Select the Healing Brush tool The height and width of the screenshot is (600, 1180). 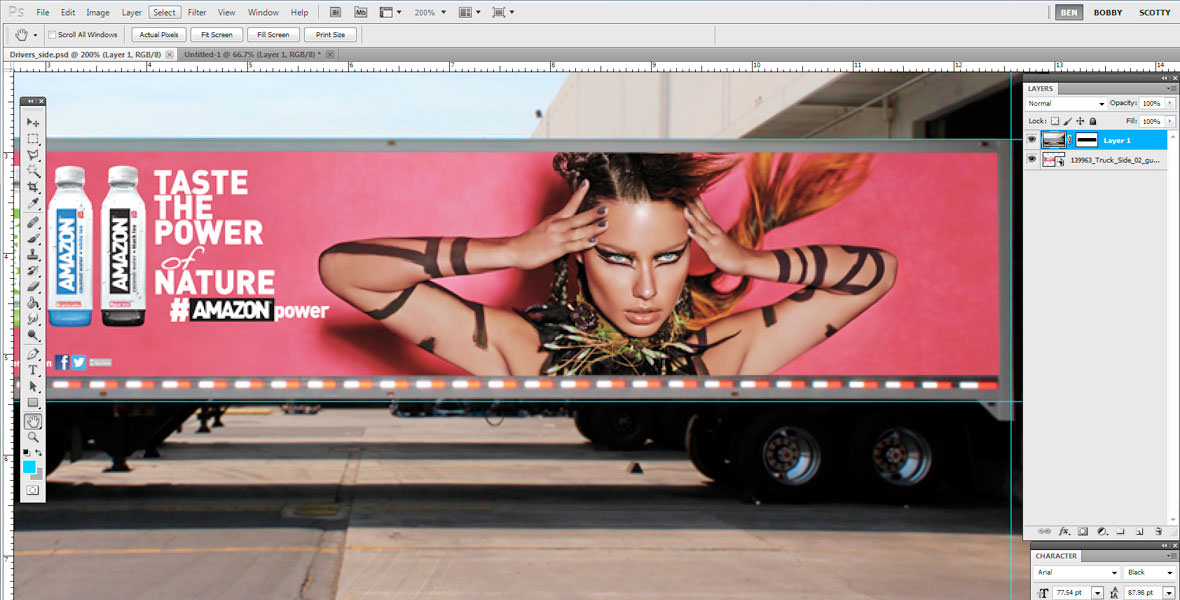click(33, 223)
